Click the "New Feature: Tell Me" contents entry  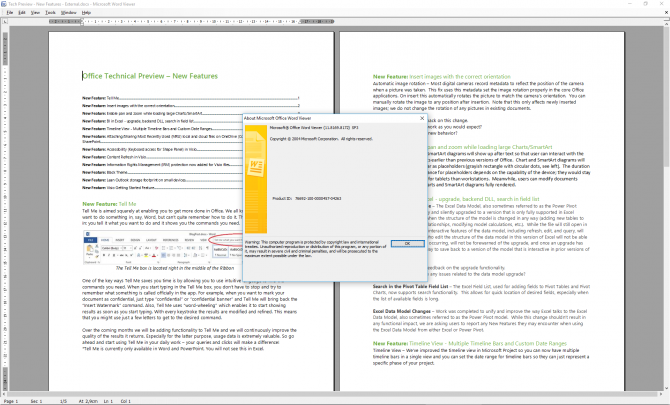(x=191, y=98)
